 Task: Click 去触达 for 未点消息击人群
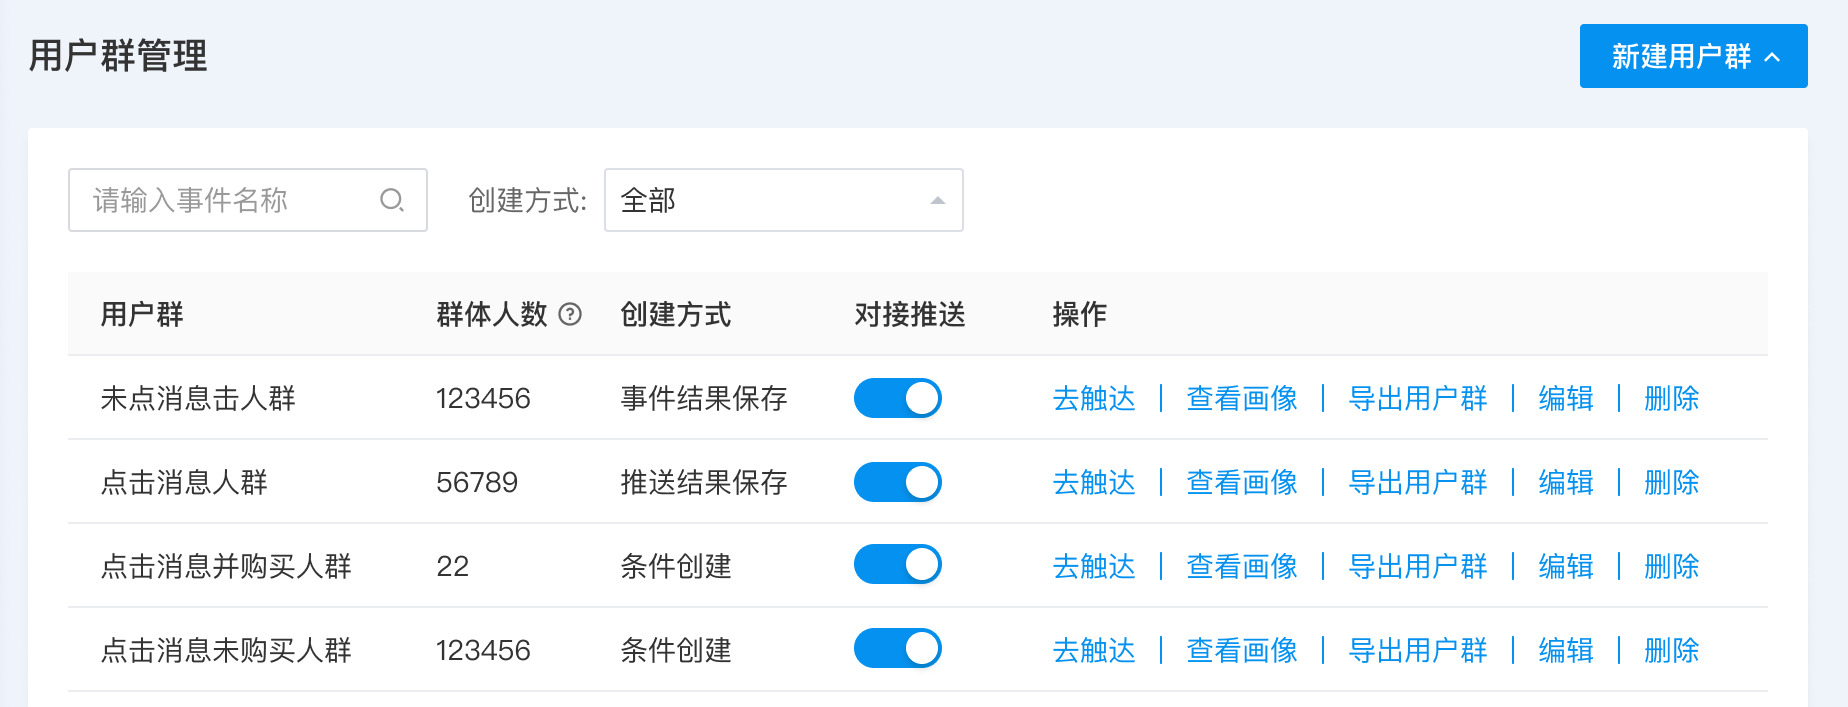[x=1094, y=398]
